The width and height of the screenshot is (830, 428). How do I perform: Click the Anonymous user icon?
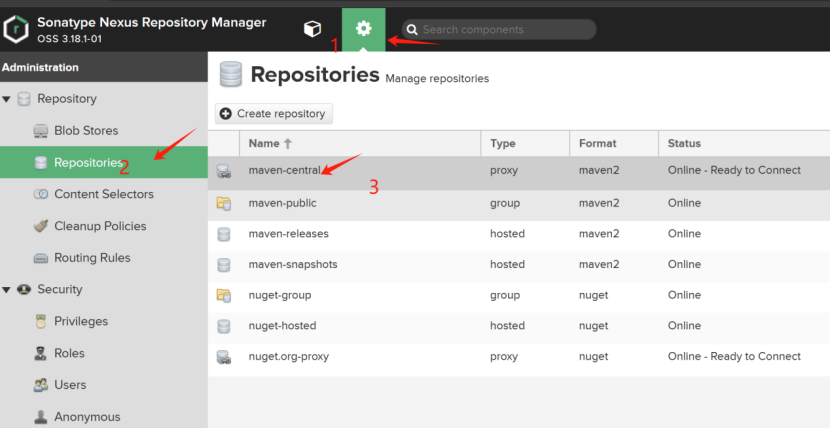(x=41, y=417)
